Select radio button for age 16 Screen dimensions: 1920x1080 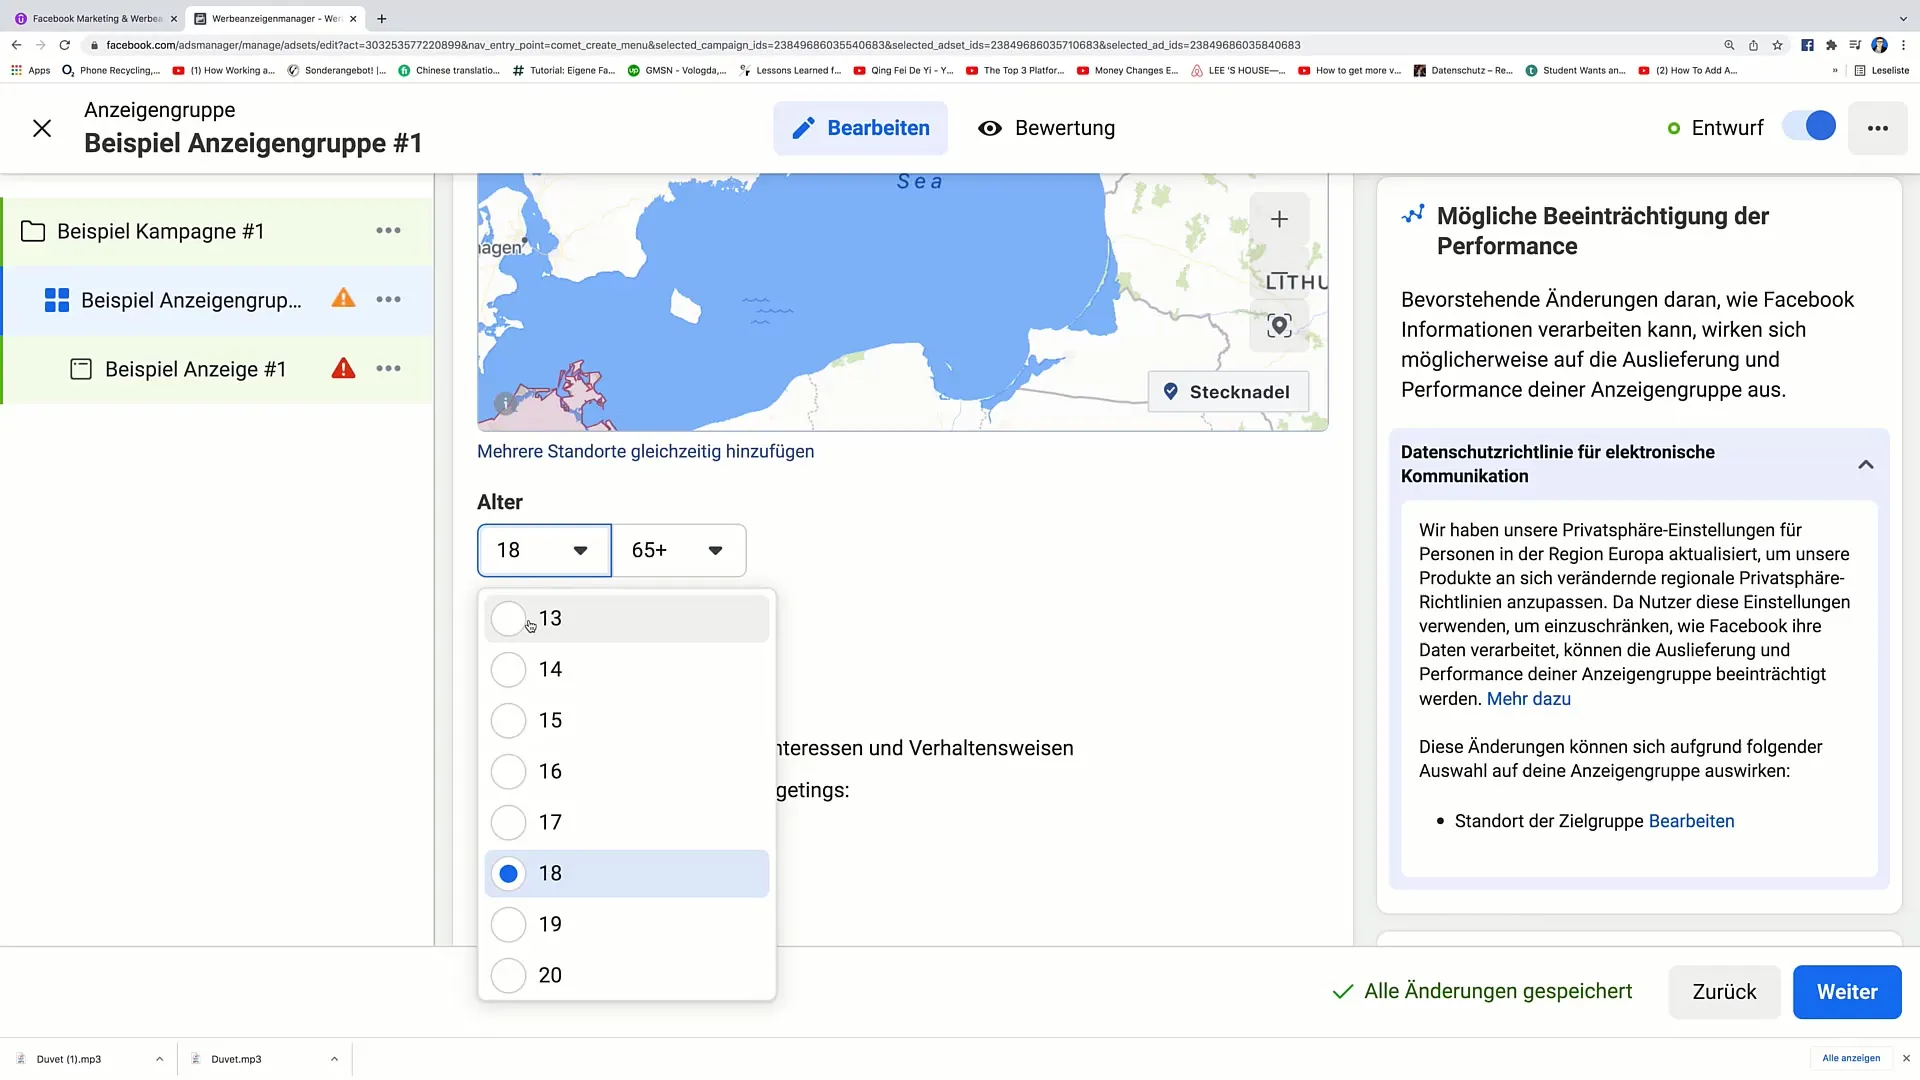tap(509, 771)
